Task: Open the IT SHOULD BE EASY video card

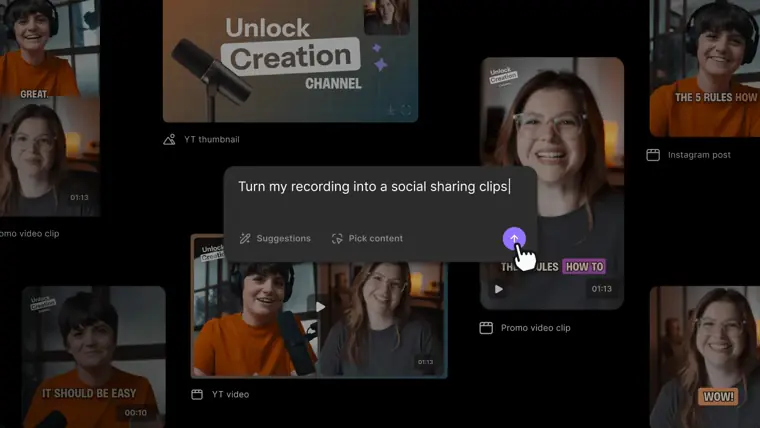Action: point(94,357)
